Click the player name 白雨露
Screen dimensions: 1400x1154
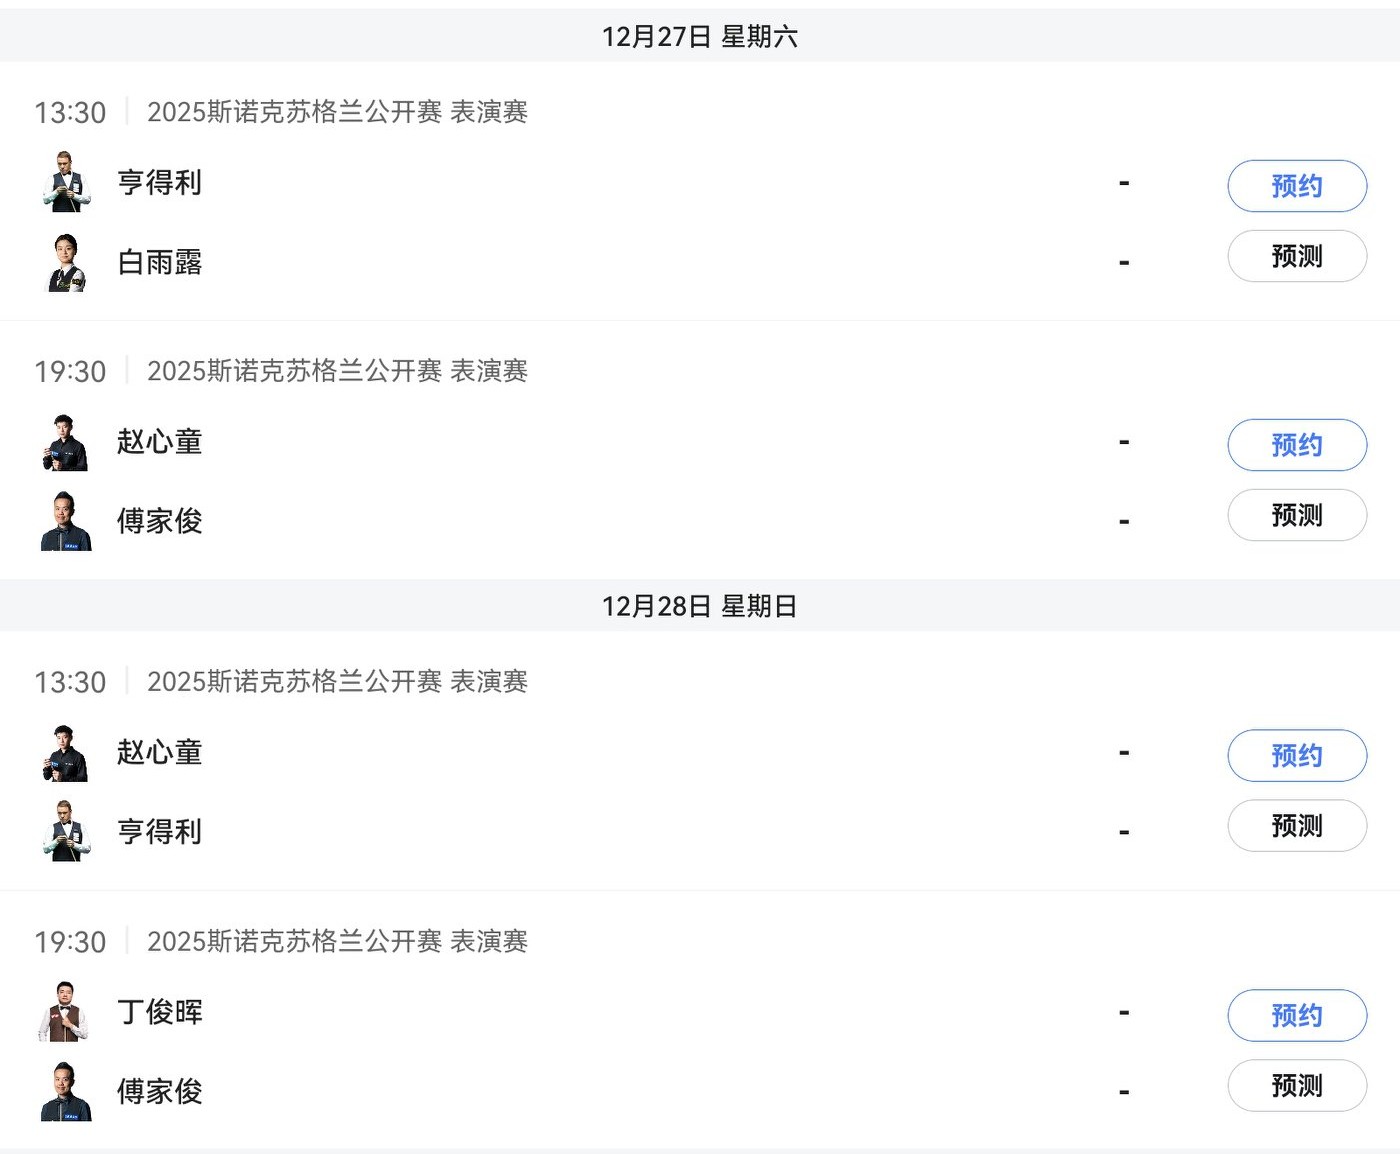(x=160, y=262)
